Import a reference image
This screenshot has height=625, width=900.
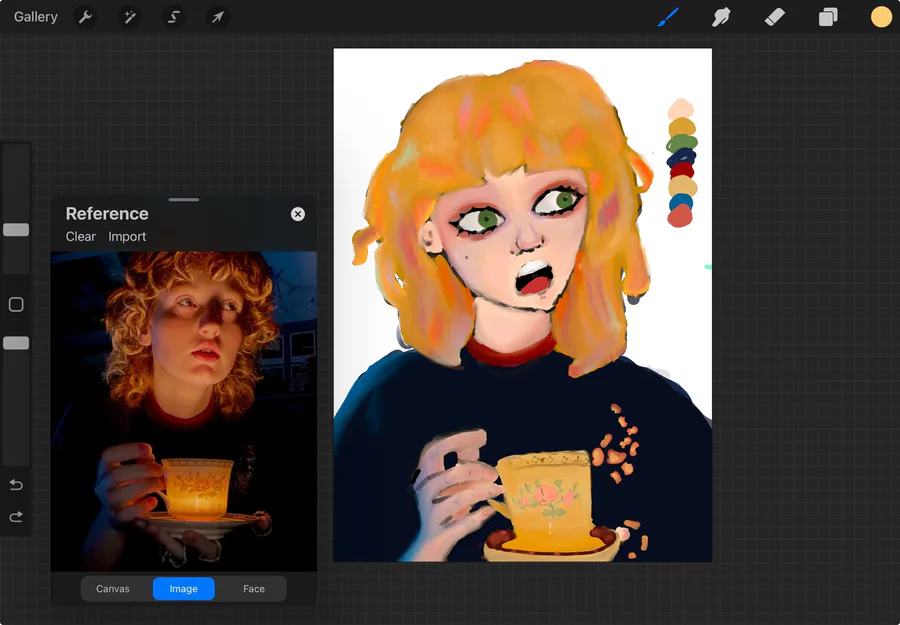click(x=127, y=236)
